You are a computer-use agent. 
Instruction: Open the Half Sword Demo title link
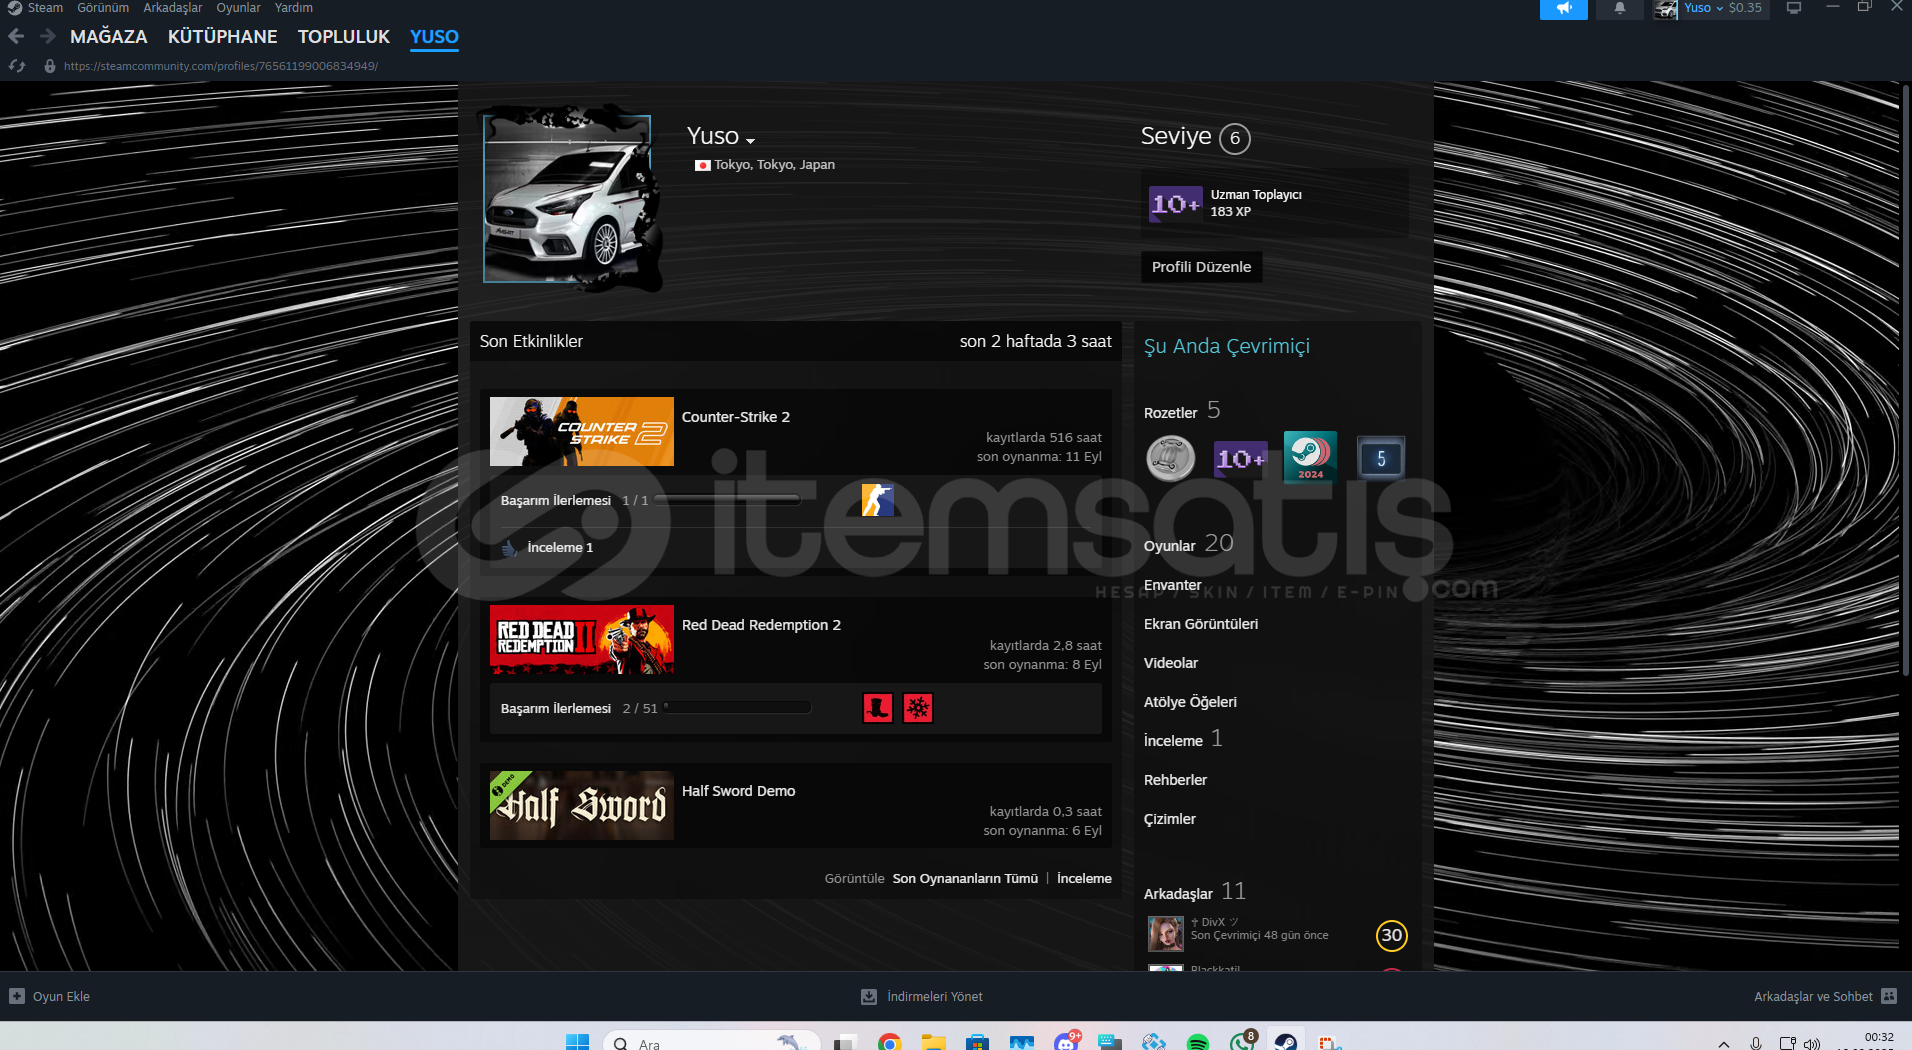click(738, 791)
